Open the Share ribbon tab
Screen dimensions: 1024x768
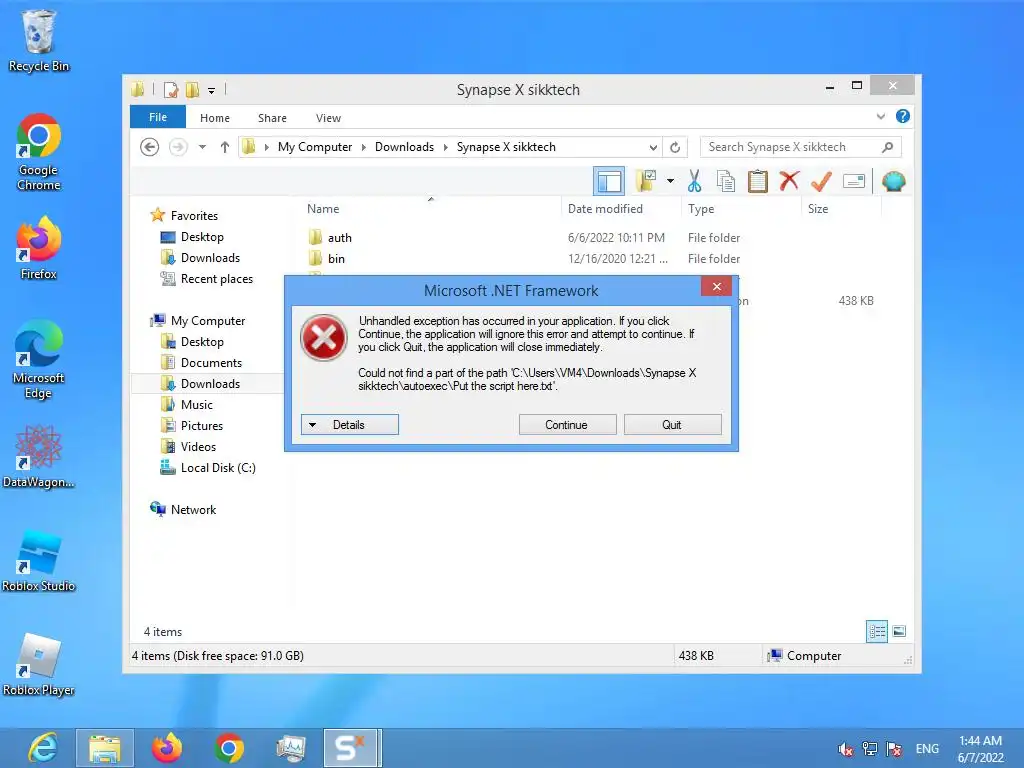click(272, 118)
